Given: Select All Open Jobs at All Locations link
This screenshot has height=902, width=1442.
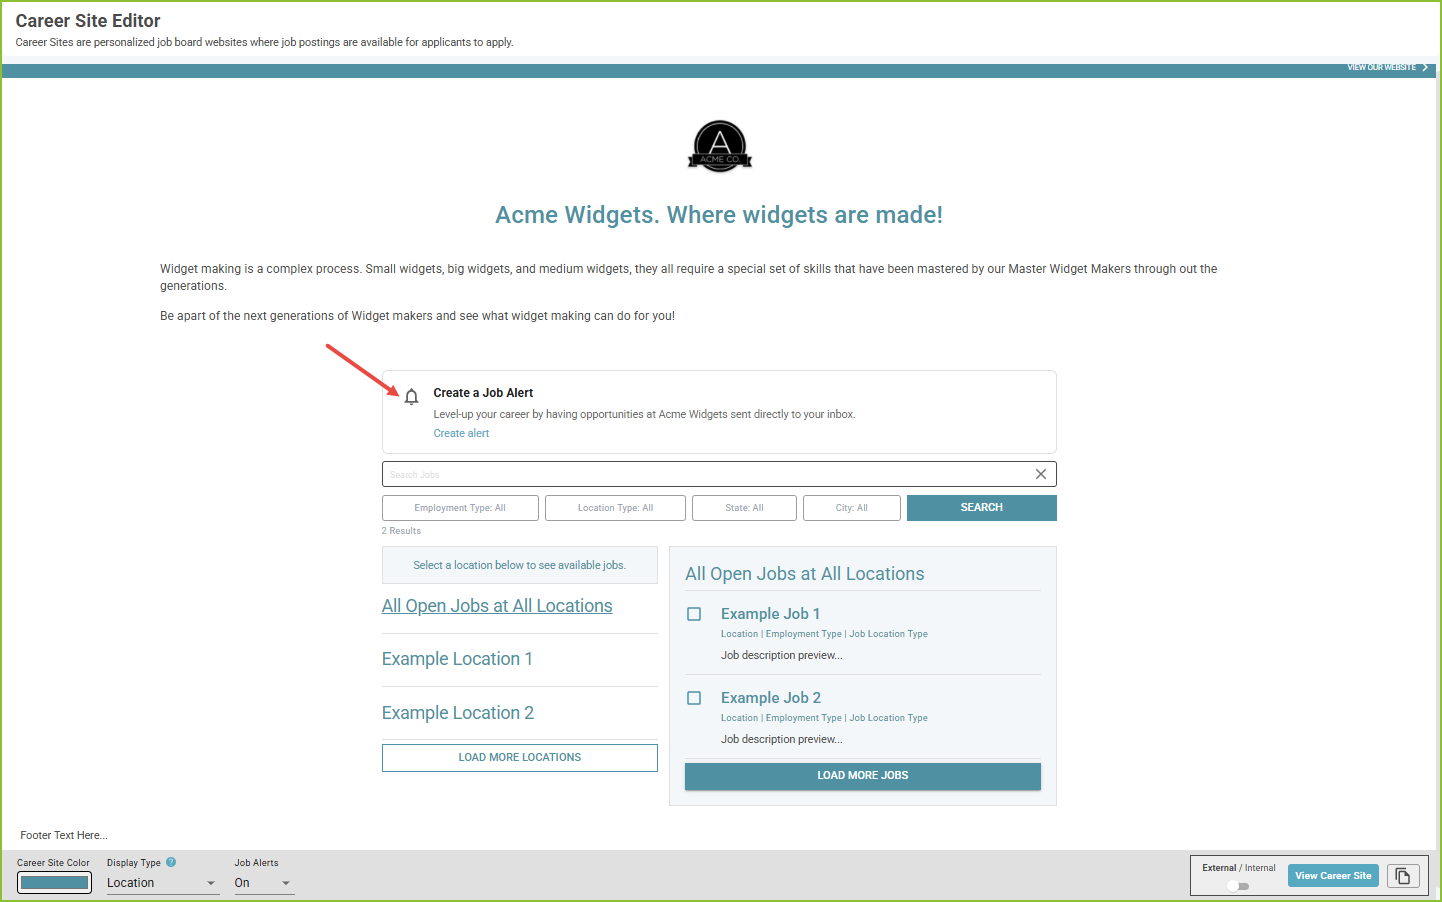Looking at the screenshot, I should (x=497, y=606).
